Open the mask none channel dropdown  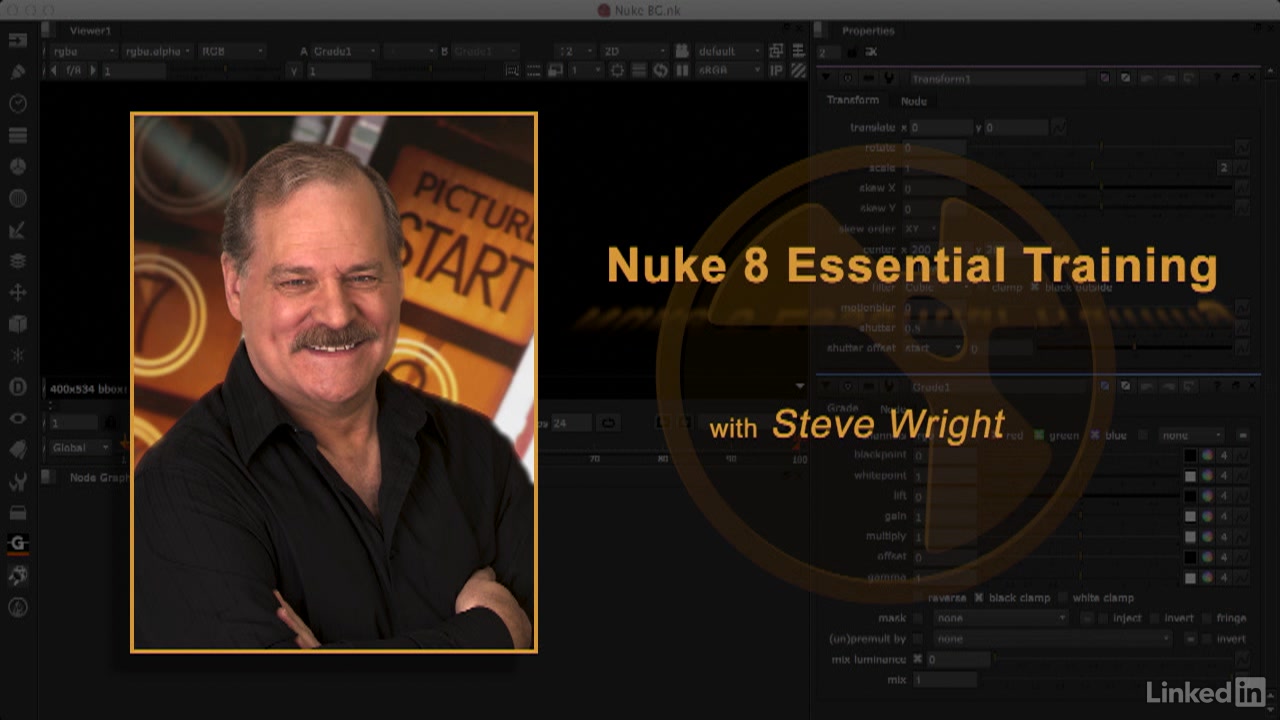tap(1001, 618)
